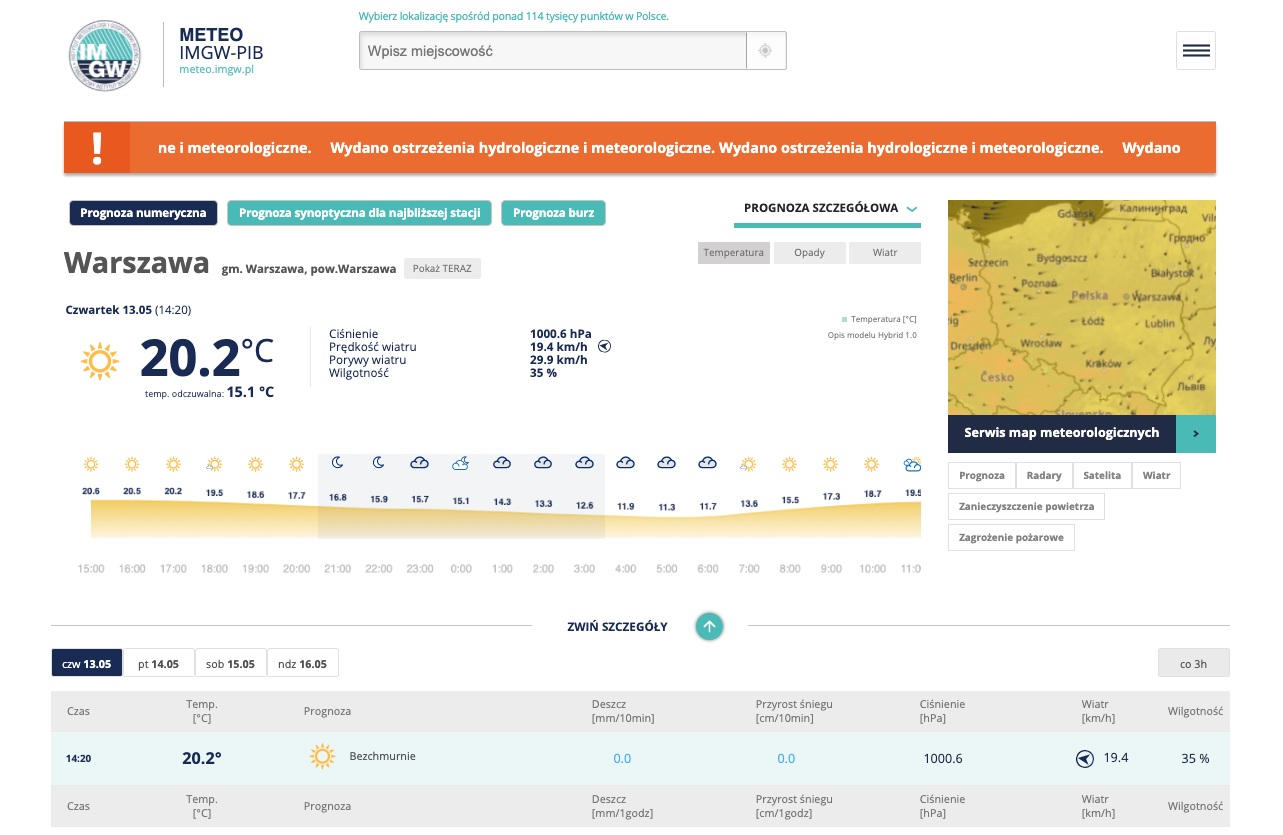Viewport: 1283px width, 835px height.
Task: Click the Poland weather map thumbnail
Action: point(1082,307)
